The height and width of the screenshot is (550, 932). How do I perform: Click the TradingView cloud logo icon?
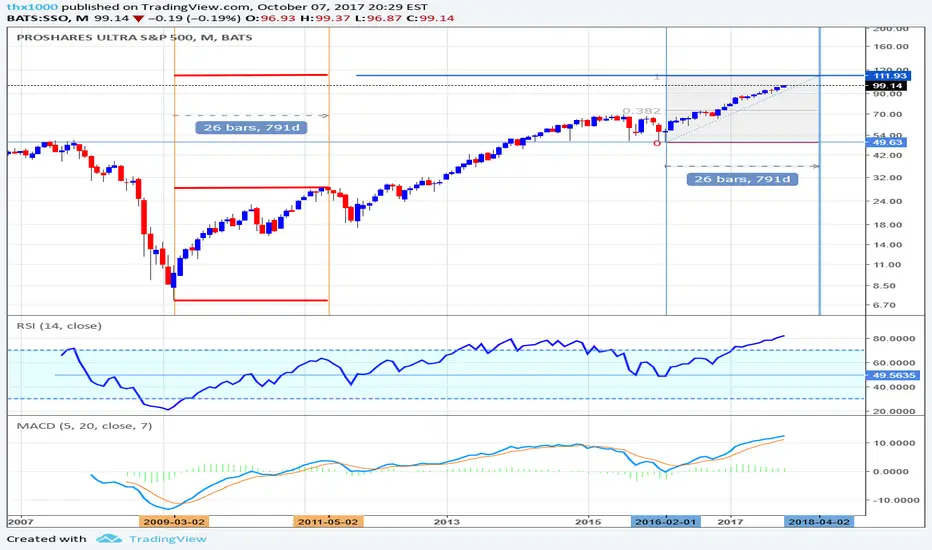pyautogui.click(x=109, y=539)
